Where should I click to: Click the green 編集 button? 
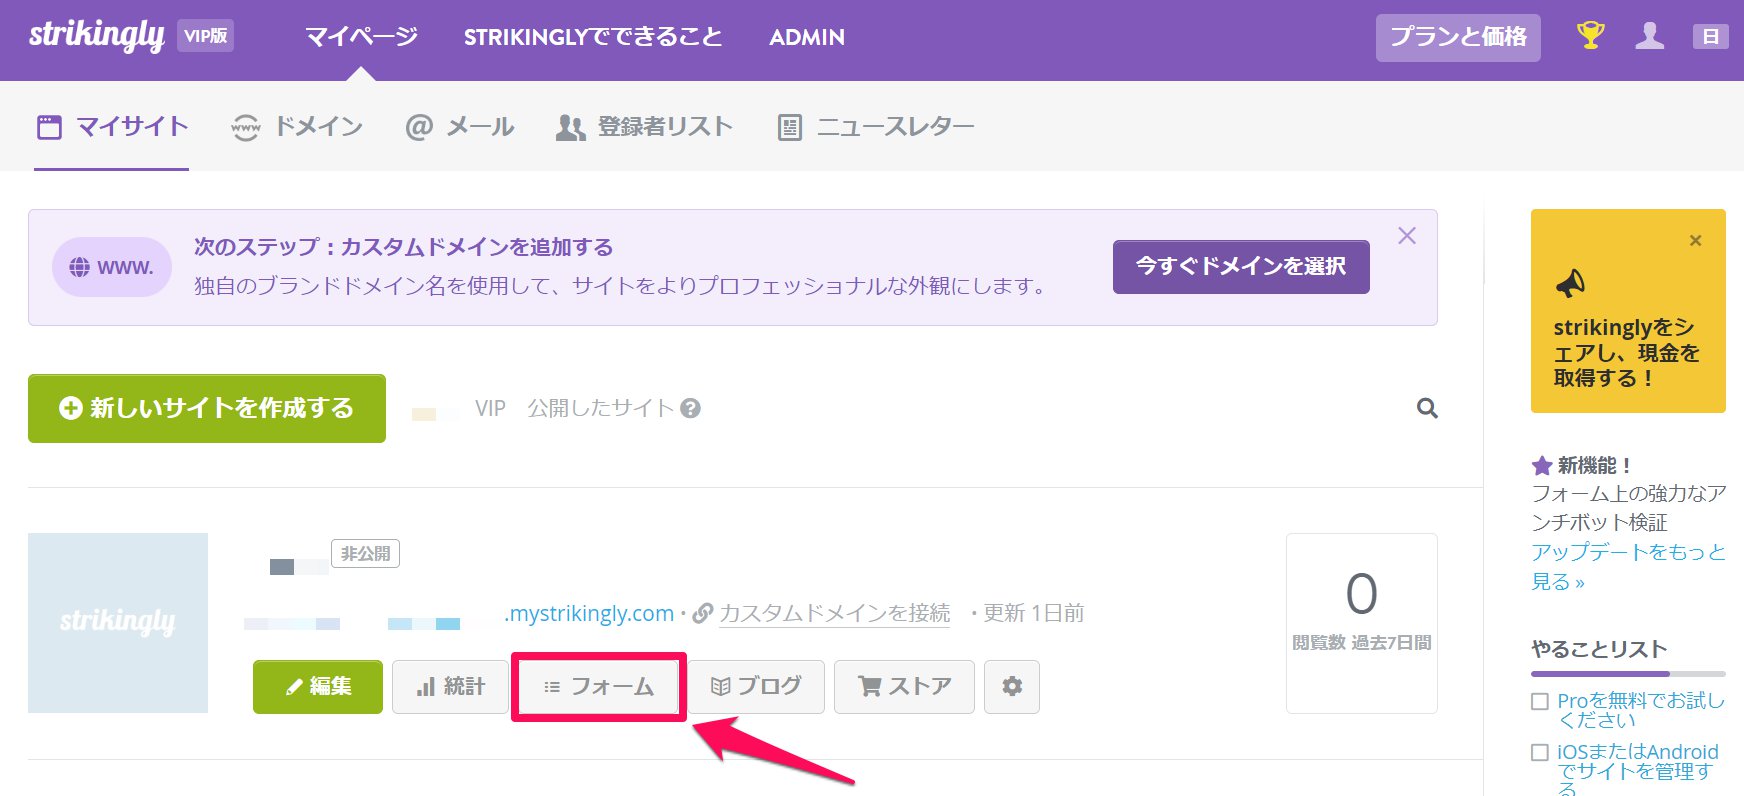coord(318,687)
